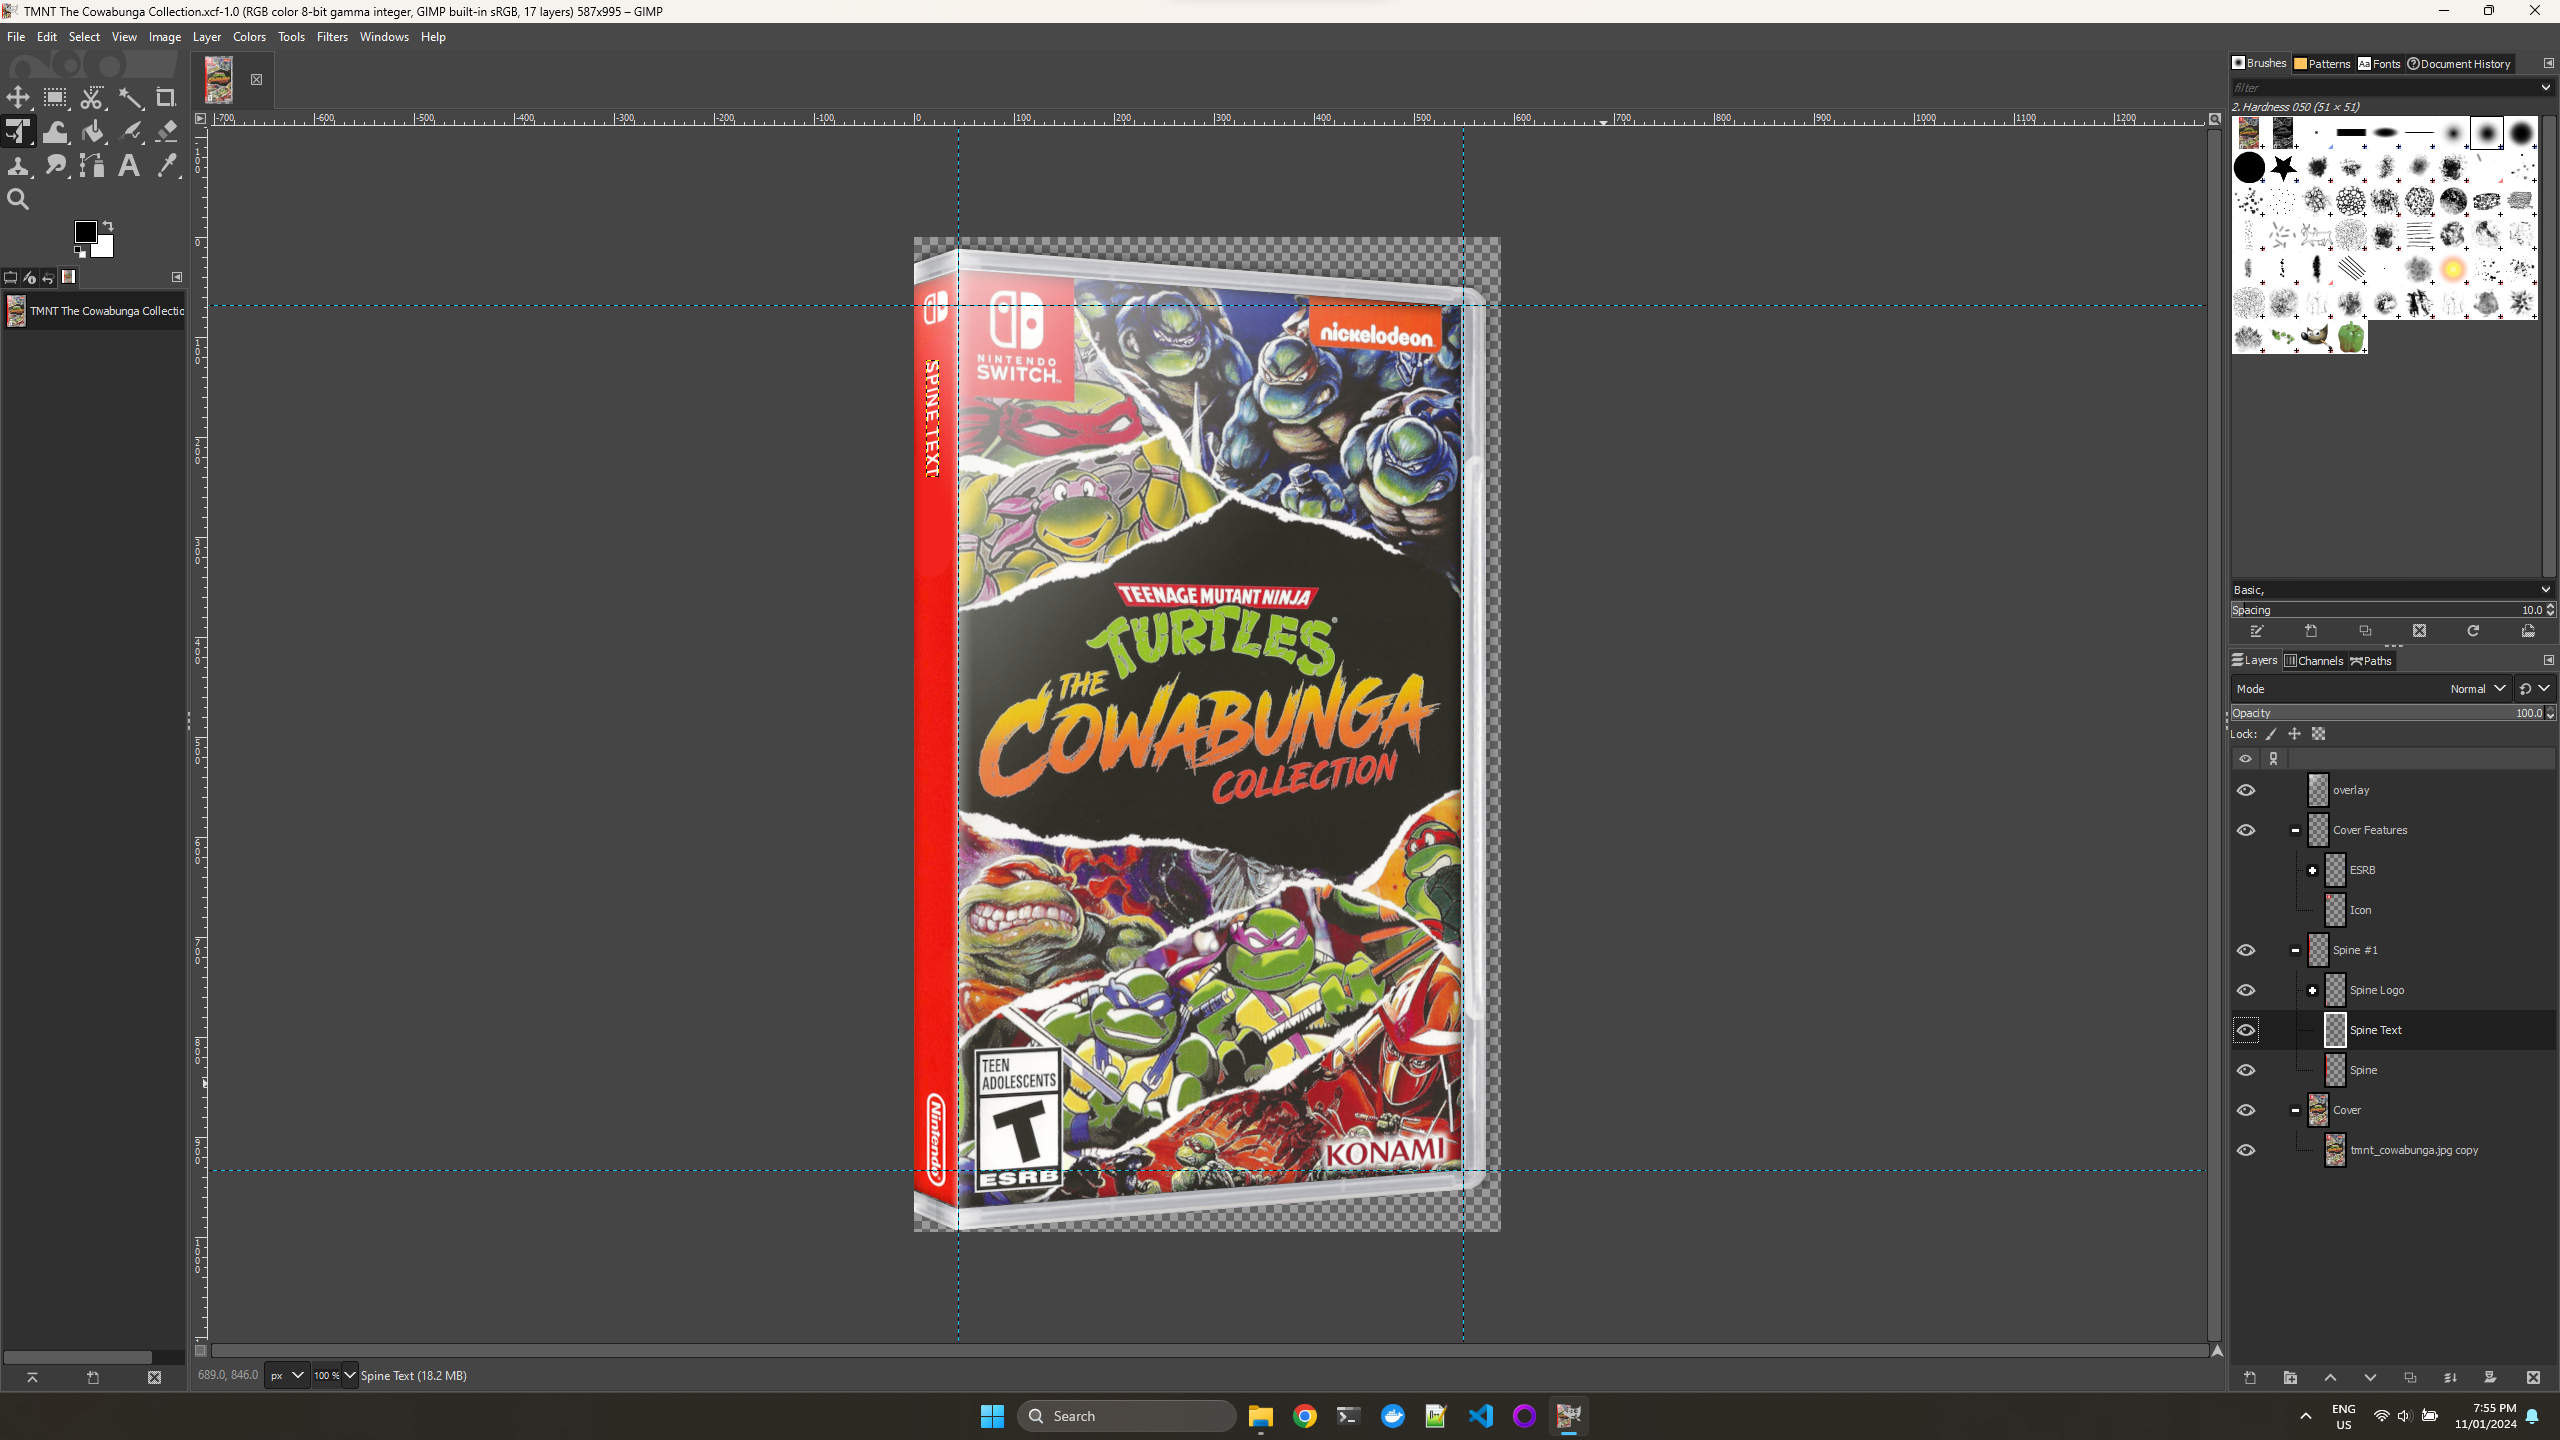Create a new layer group
Viewport: 2560px width, 1440px height.
click(2290, 1378)
